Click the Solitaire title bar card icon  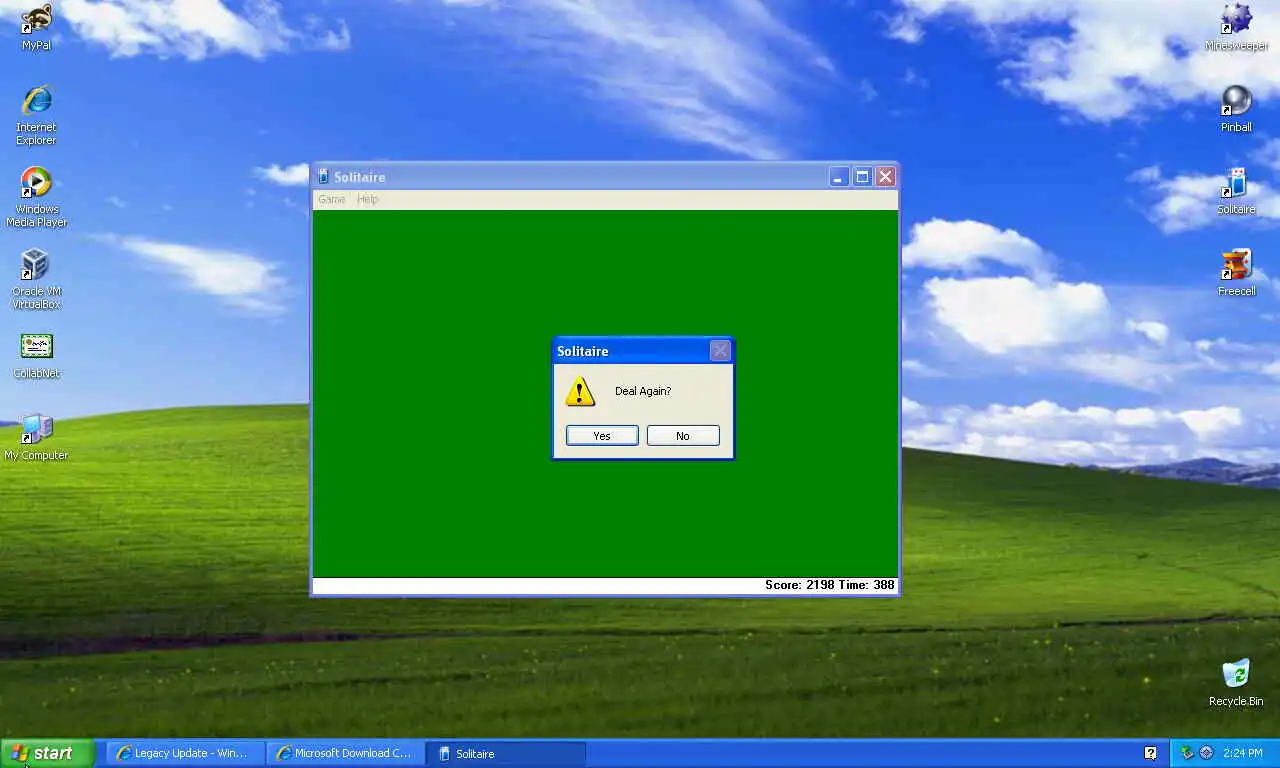[x=323, y=177]
